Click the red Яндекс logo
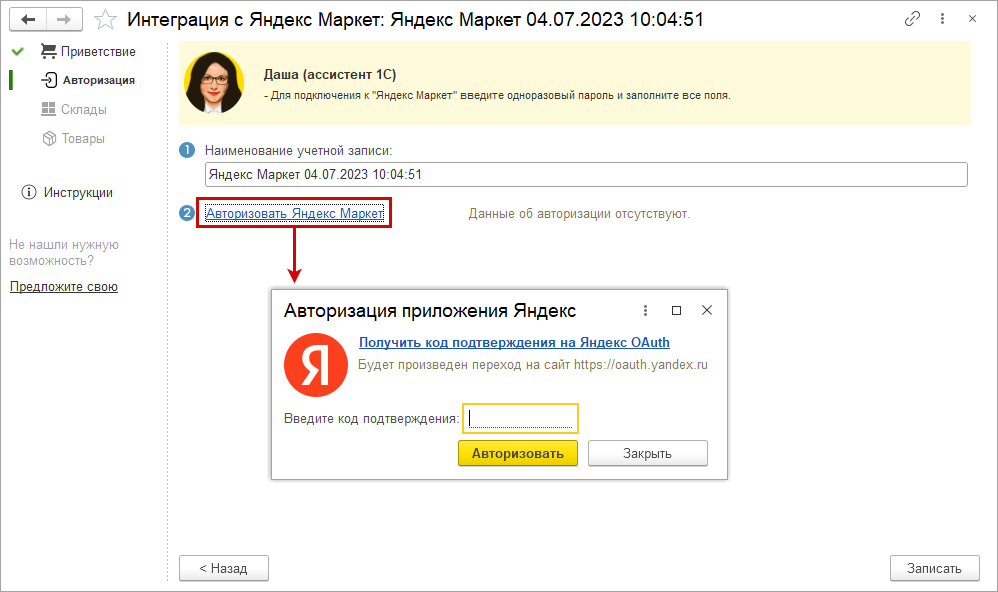This screenshot has height=592, width=998. click(x=316, y=365)
